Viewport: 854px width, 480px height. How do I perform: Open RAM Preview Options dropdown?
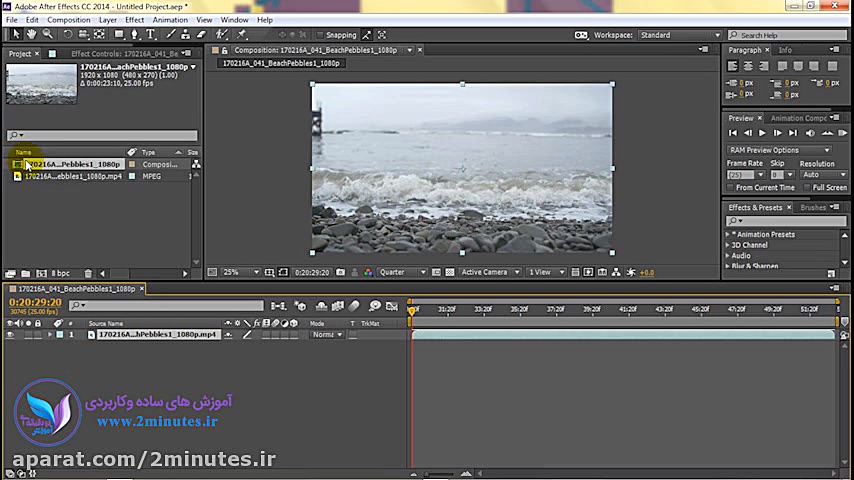[x=779, y=150]
